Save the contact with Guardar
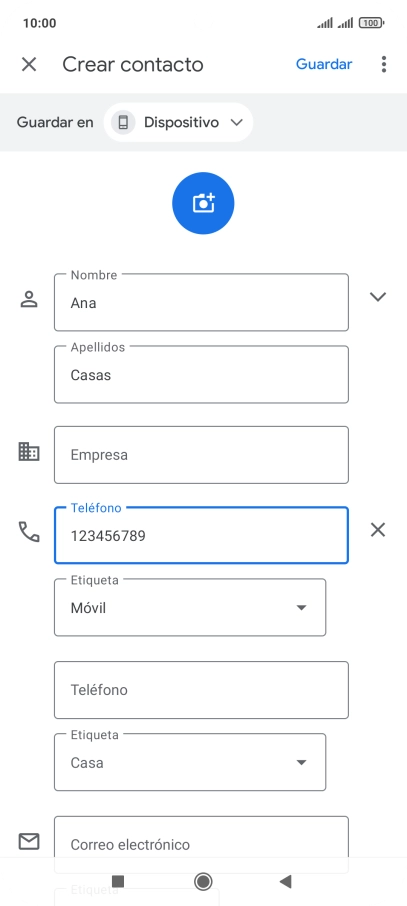Screen dimensions: 407x906 pos(324,64)
